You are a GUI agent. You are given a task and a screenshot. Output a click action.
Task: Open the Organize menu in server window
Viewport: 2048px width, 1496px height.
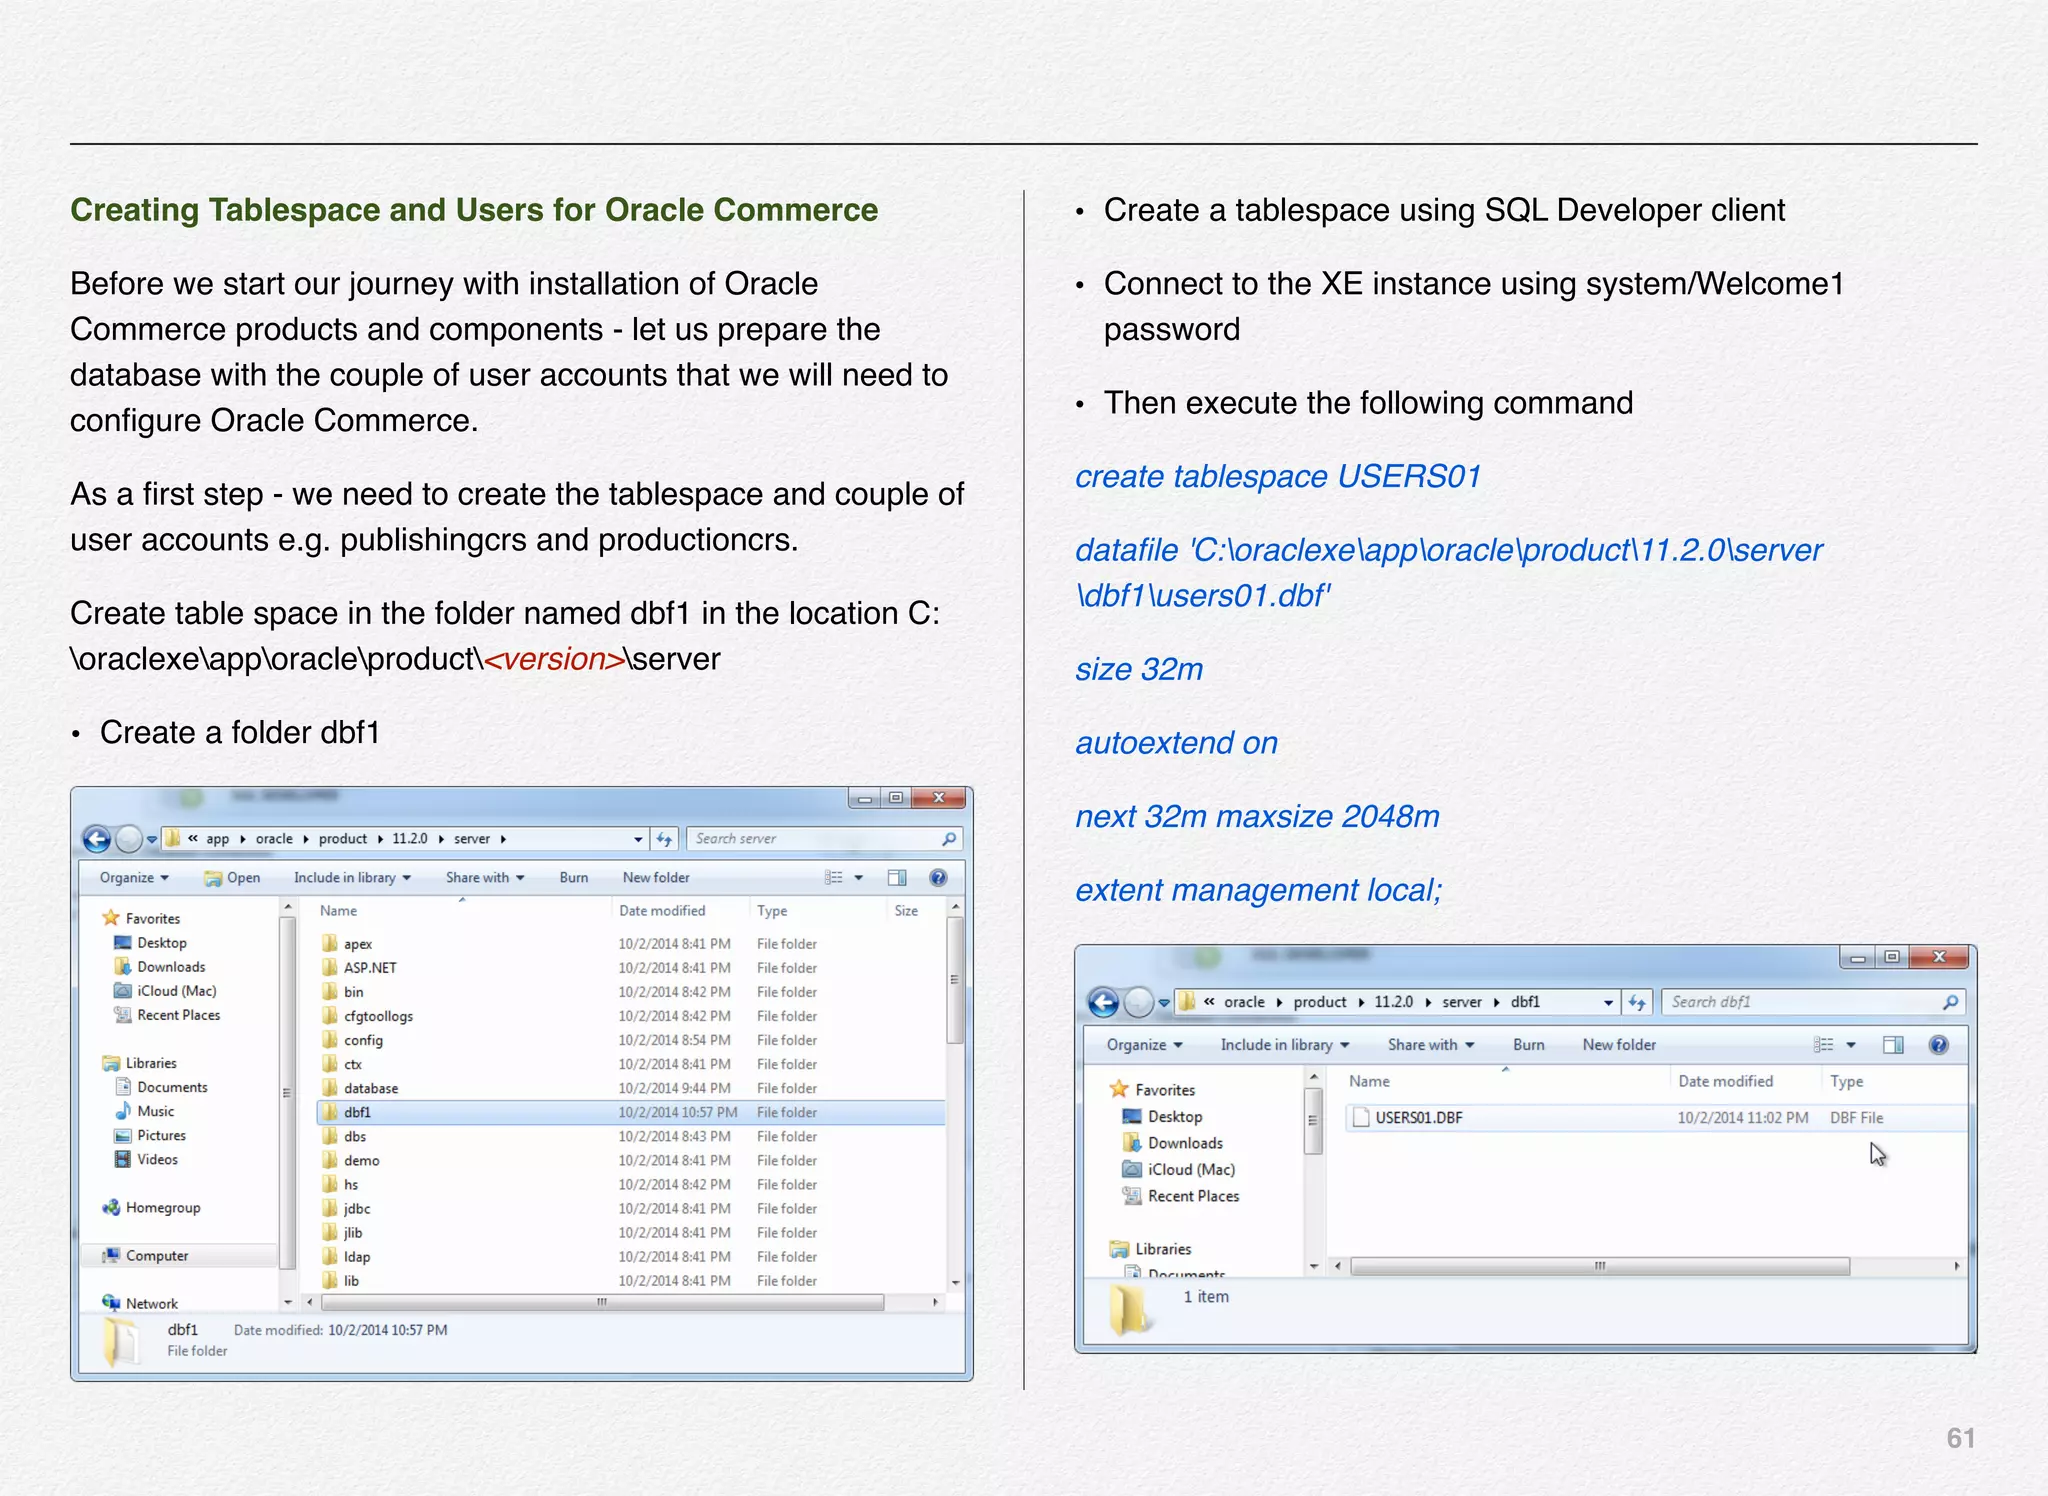(x=134, y=877)
